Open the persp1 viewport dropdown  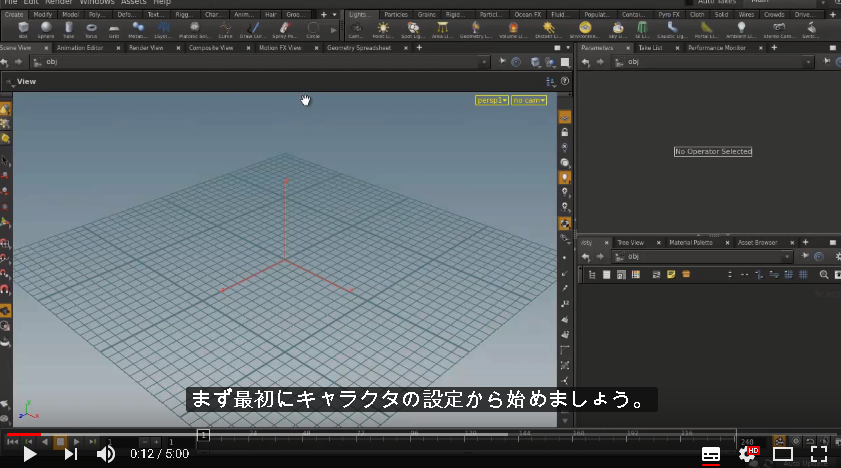click(x=491, y=100)
